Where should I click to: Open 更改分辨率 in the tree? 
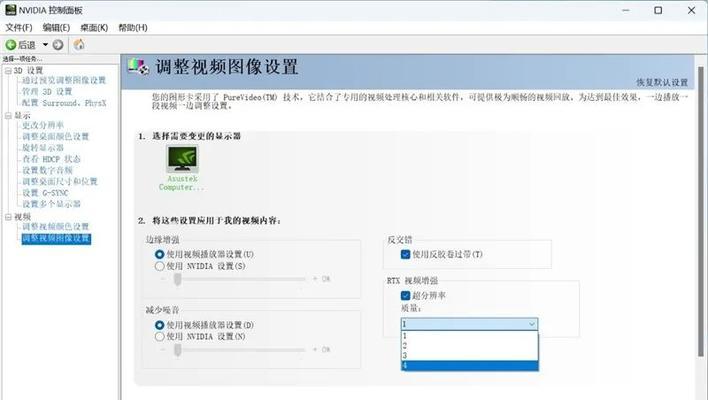(43, 125)
